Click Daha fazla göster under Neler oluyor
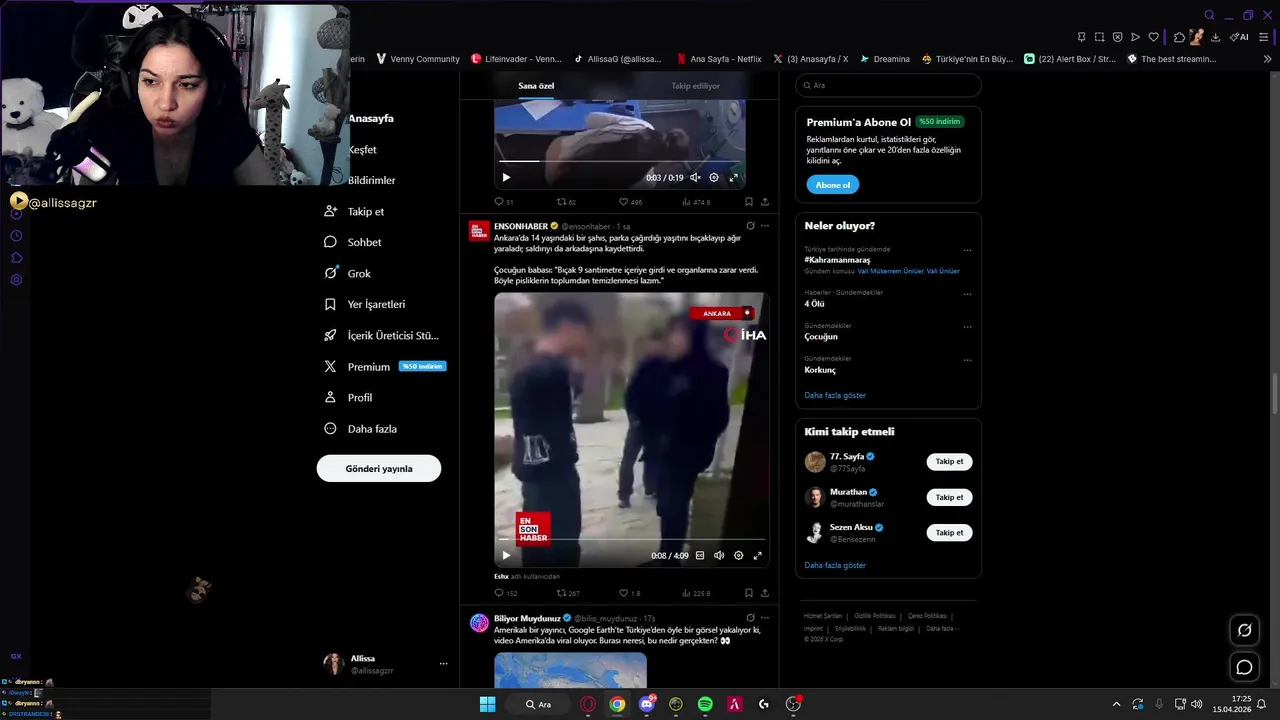 click(835, 395)
